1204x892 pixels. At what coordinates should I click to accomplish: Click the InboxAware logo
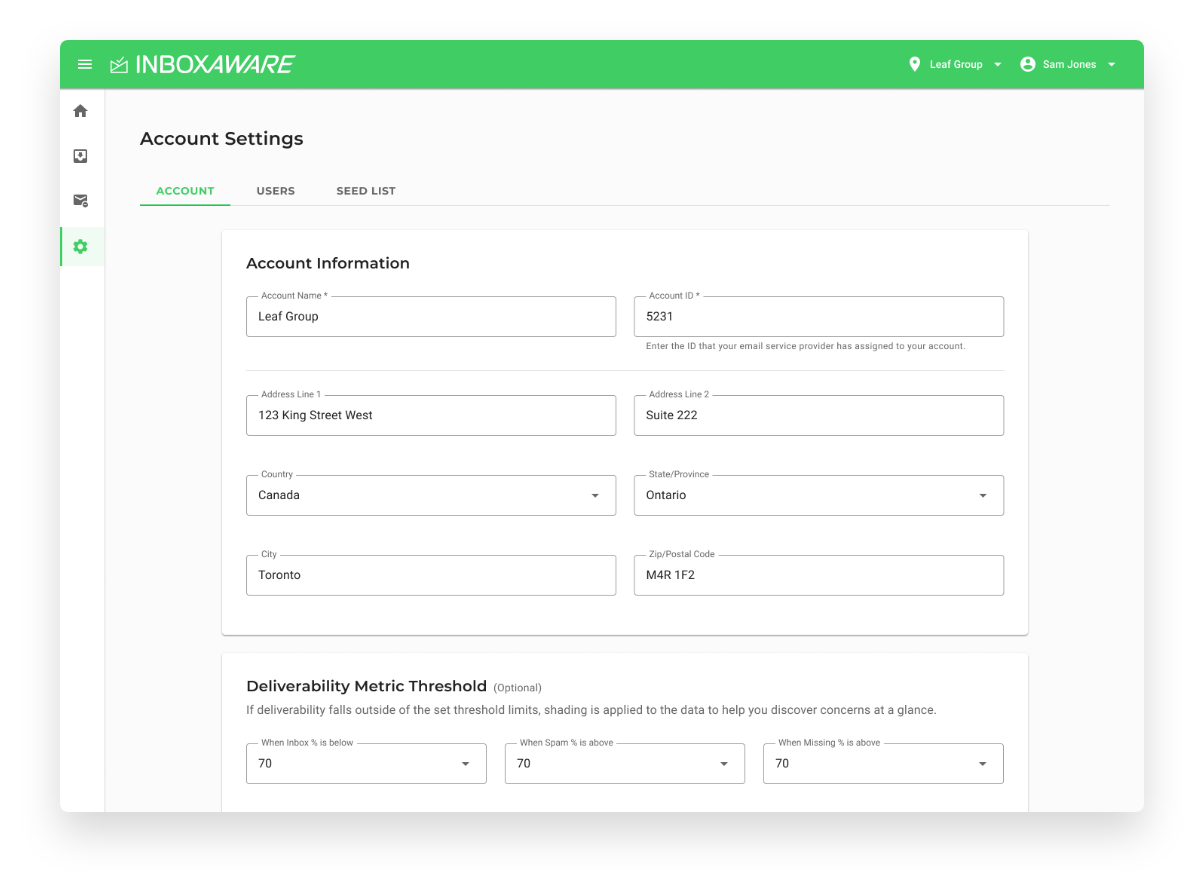point(202,65)
